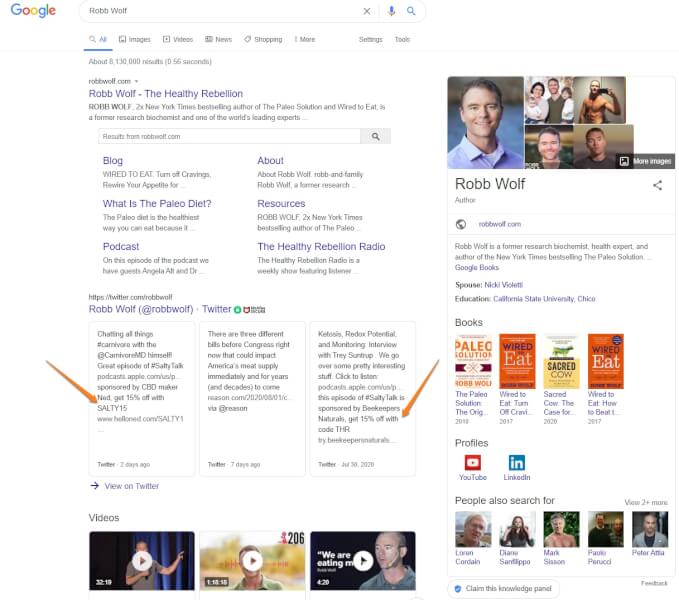679x600 pixels.
Task: Open the tweet card dated Jul 30, 2020
Action: pyautogui.click(x=363, y=399)
